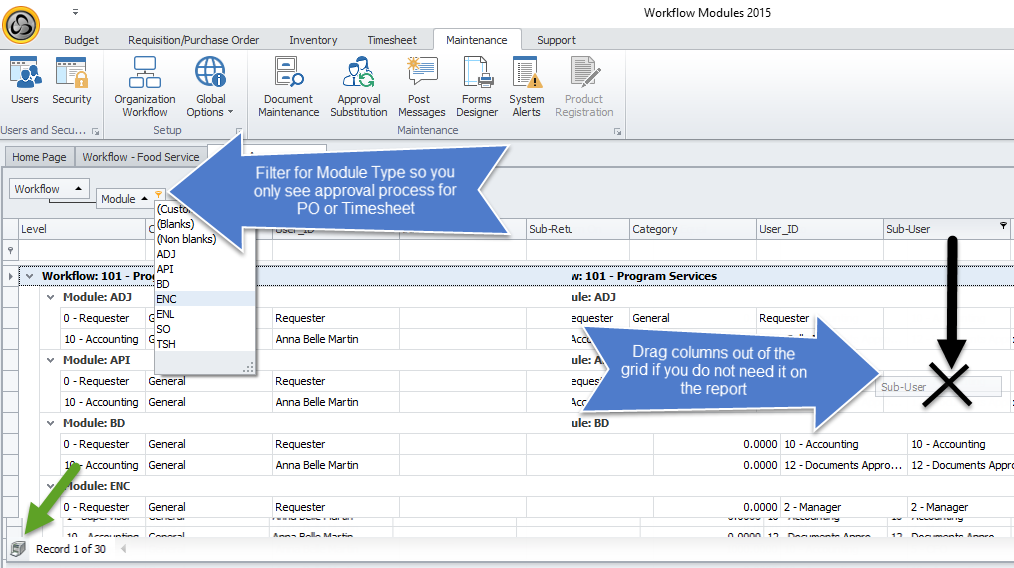Screen dimensions: 1014x568
Task: Switch to the Inventory ribbon tab
Action: 313,40
